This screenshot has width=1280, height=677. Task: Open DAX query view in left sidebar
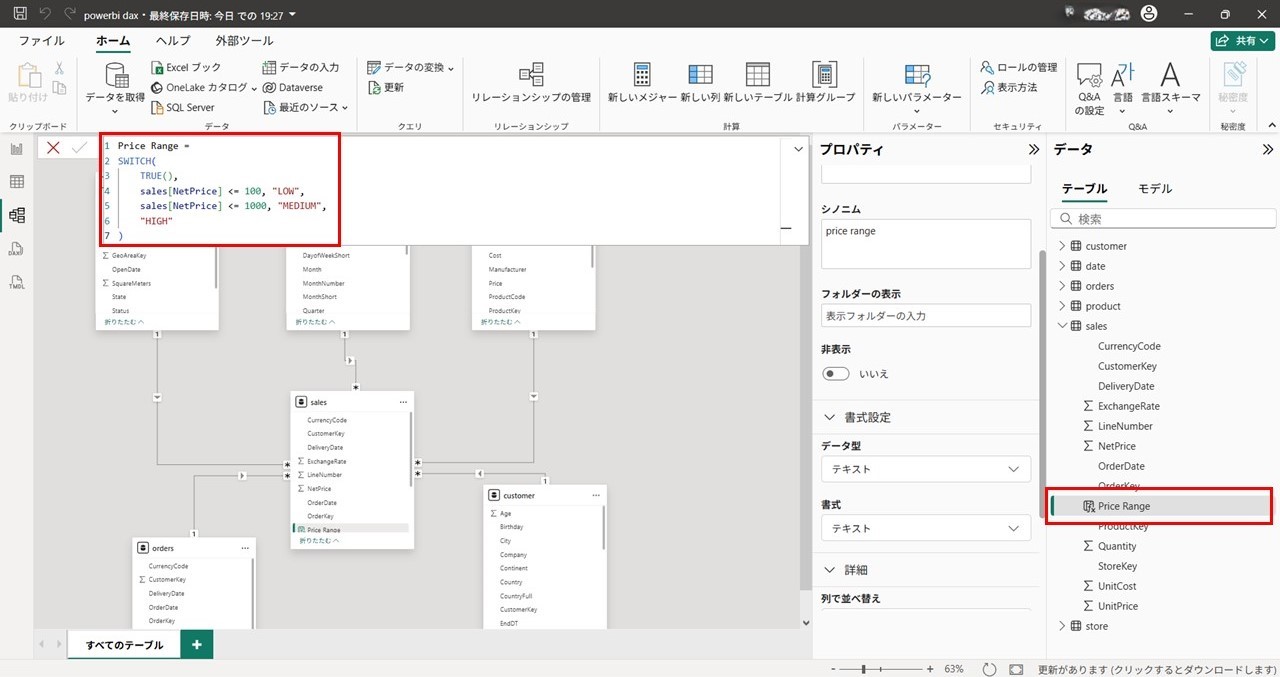pos(16,249)
